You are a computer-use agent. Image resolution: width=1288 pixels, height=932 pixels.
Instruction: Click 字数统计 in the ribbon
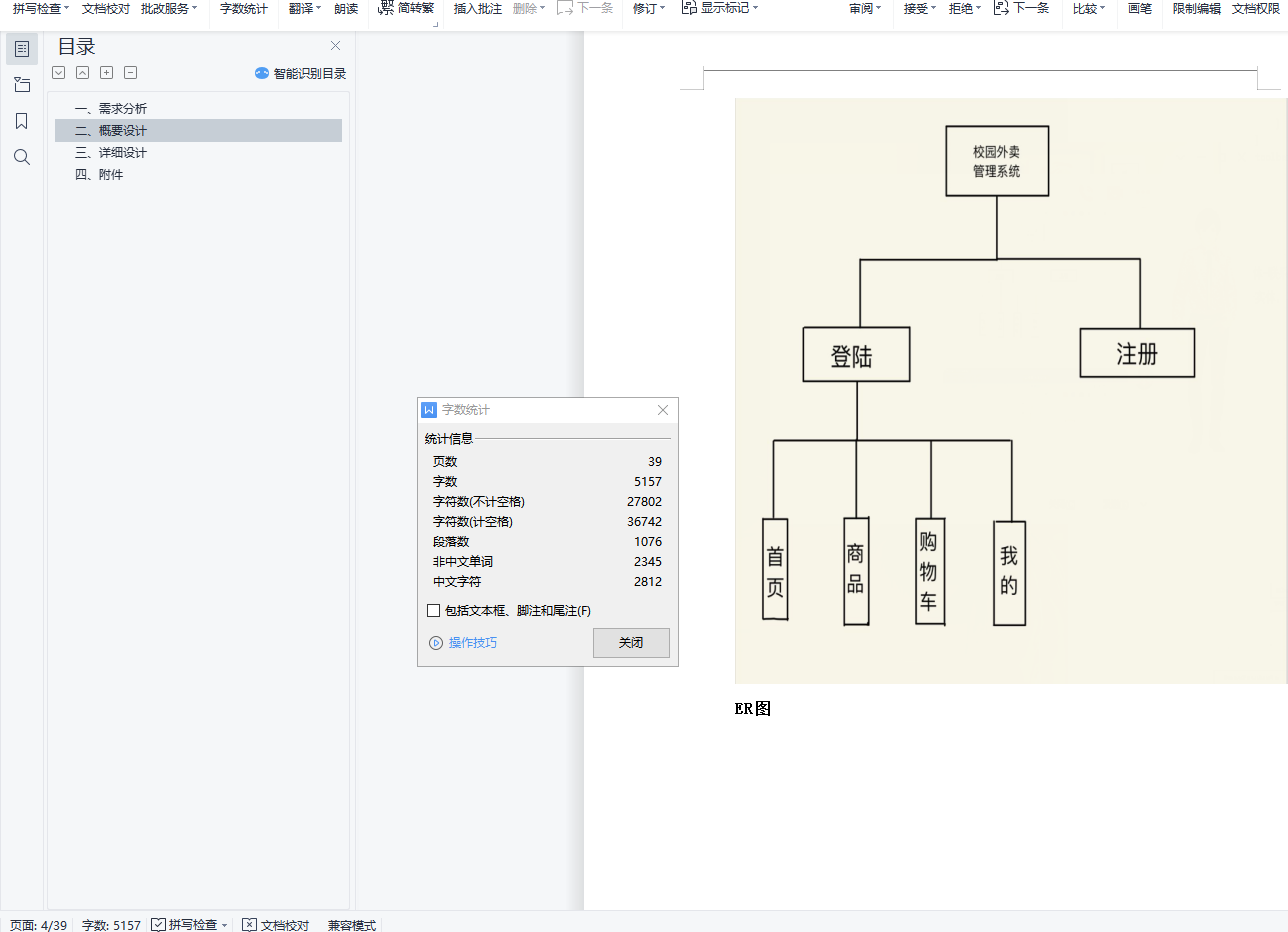tap(244, 8)
